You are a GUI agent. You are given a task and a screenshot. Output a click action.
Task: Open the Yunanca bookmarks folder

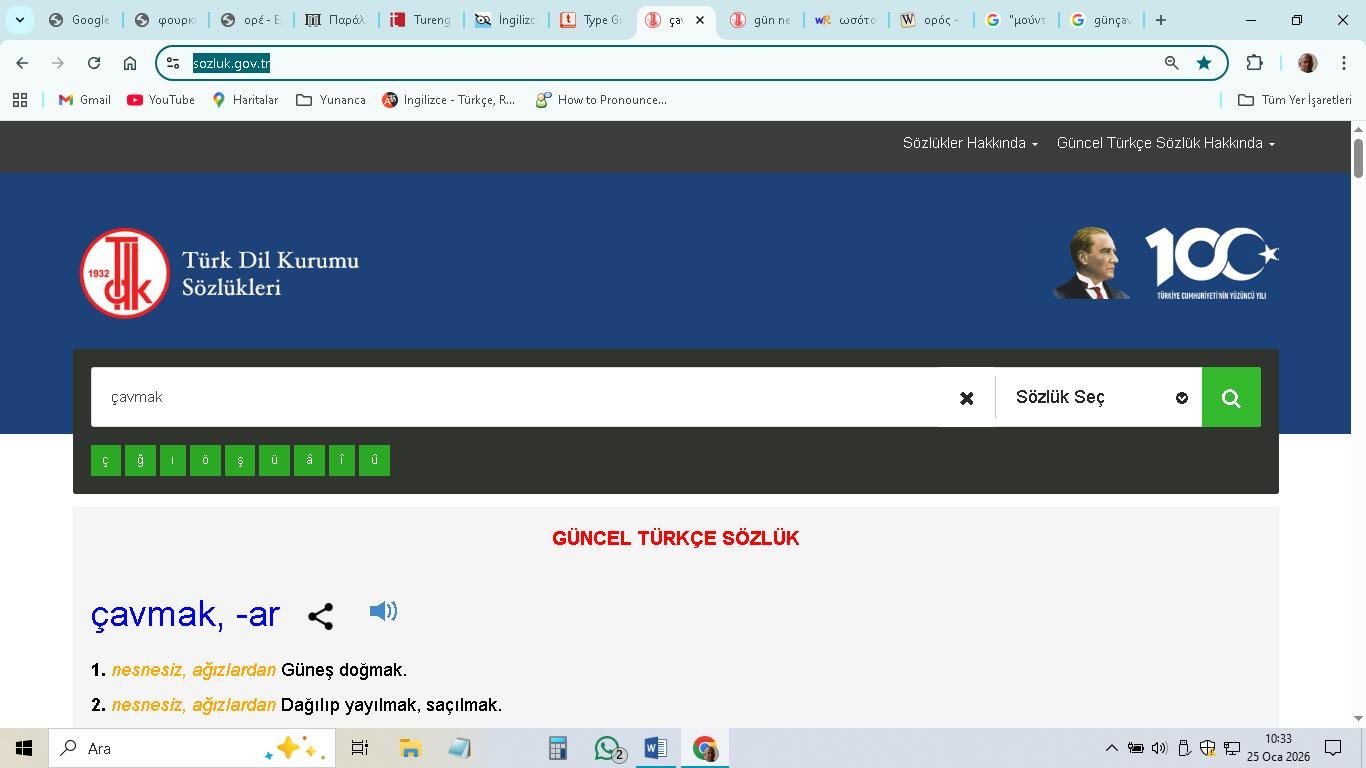[331, 100]
